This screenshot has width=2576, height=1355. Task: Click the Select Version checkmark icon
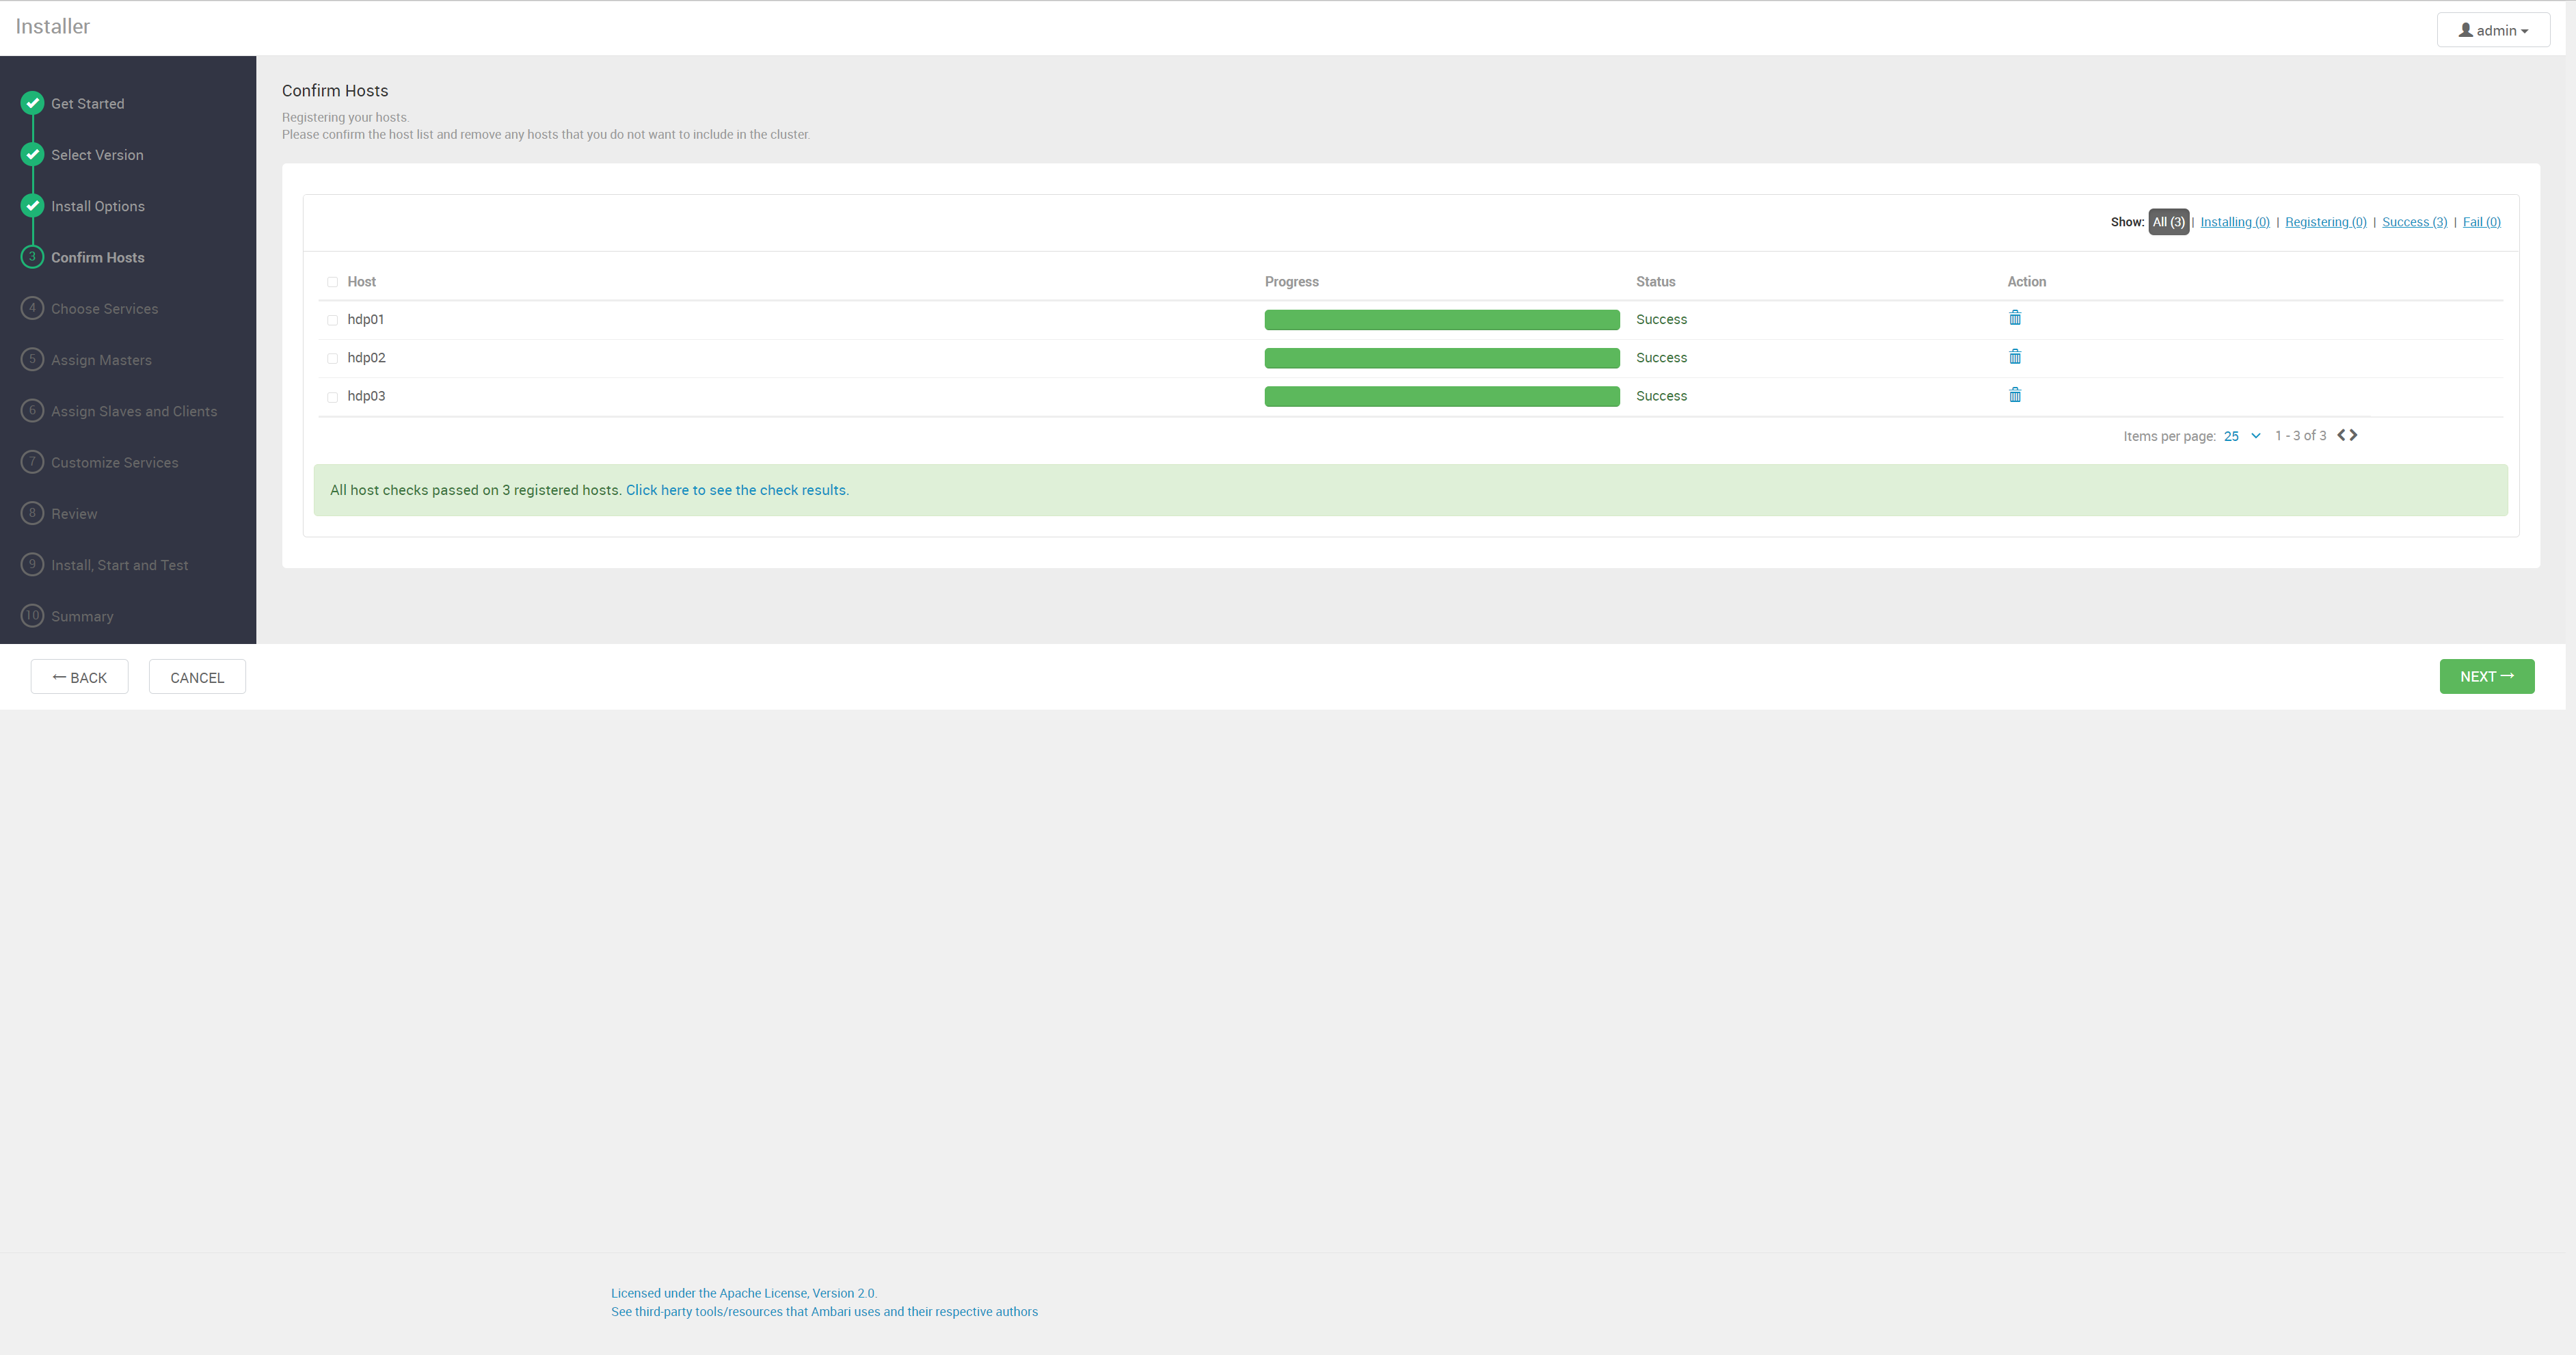pos(32,154)
